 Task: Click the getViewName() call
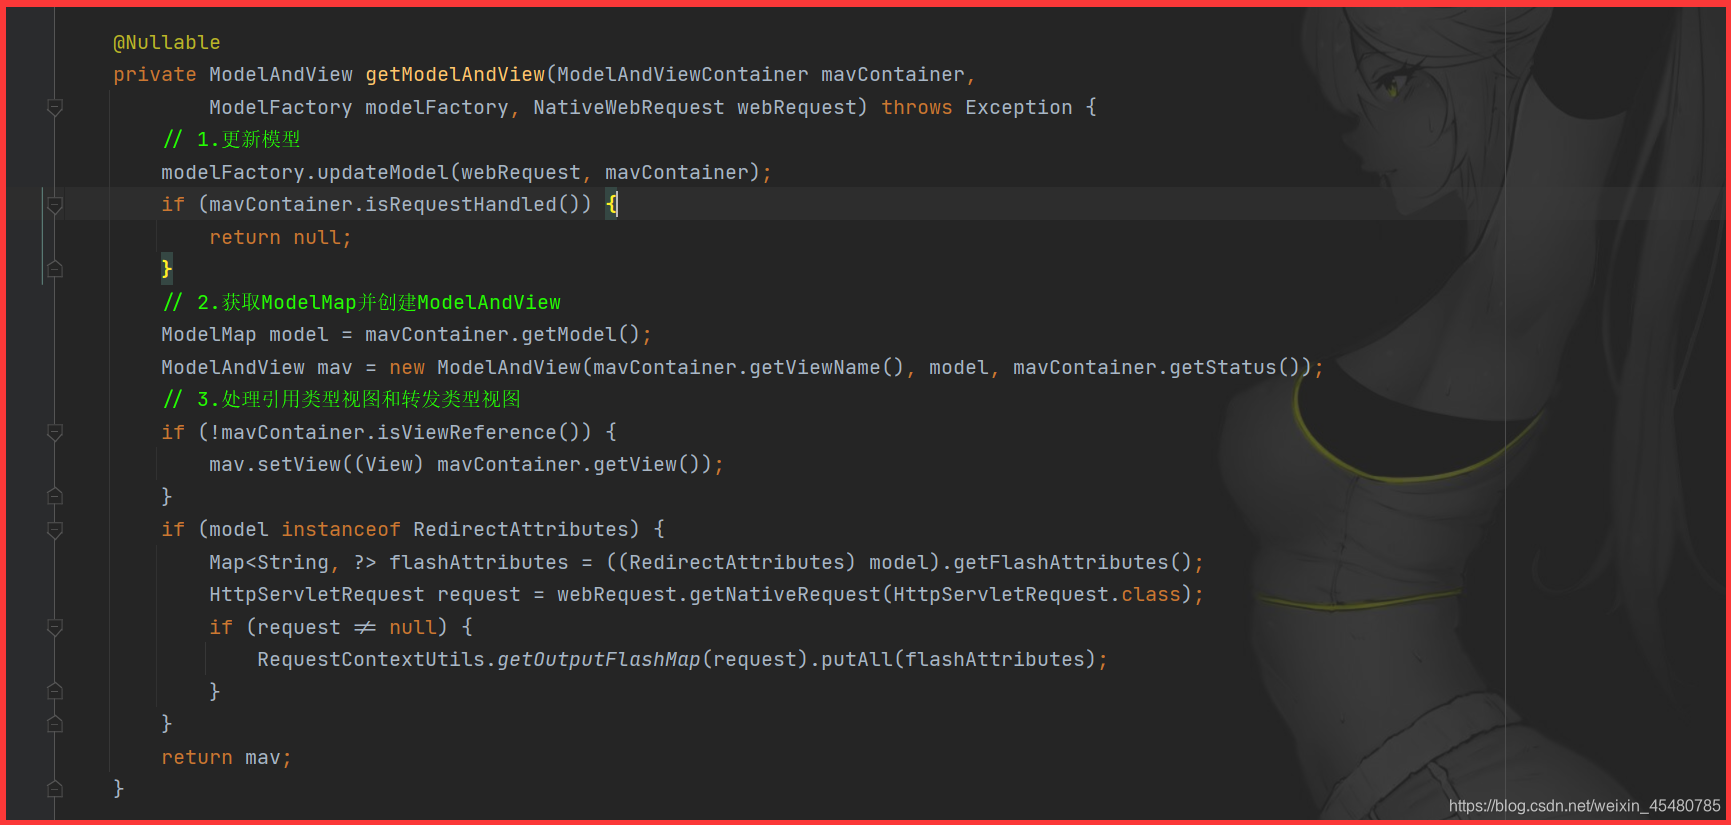(827, 367)
